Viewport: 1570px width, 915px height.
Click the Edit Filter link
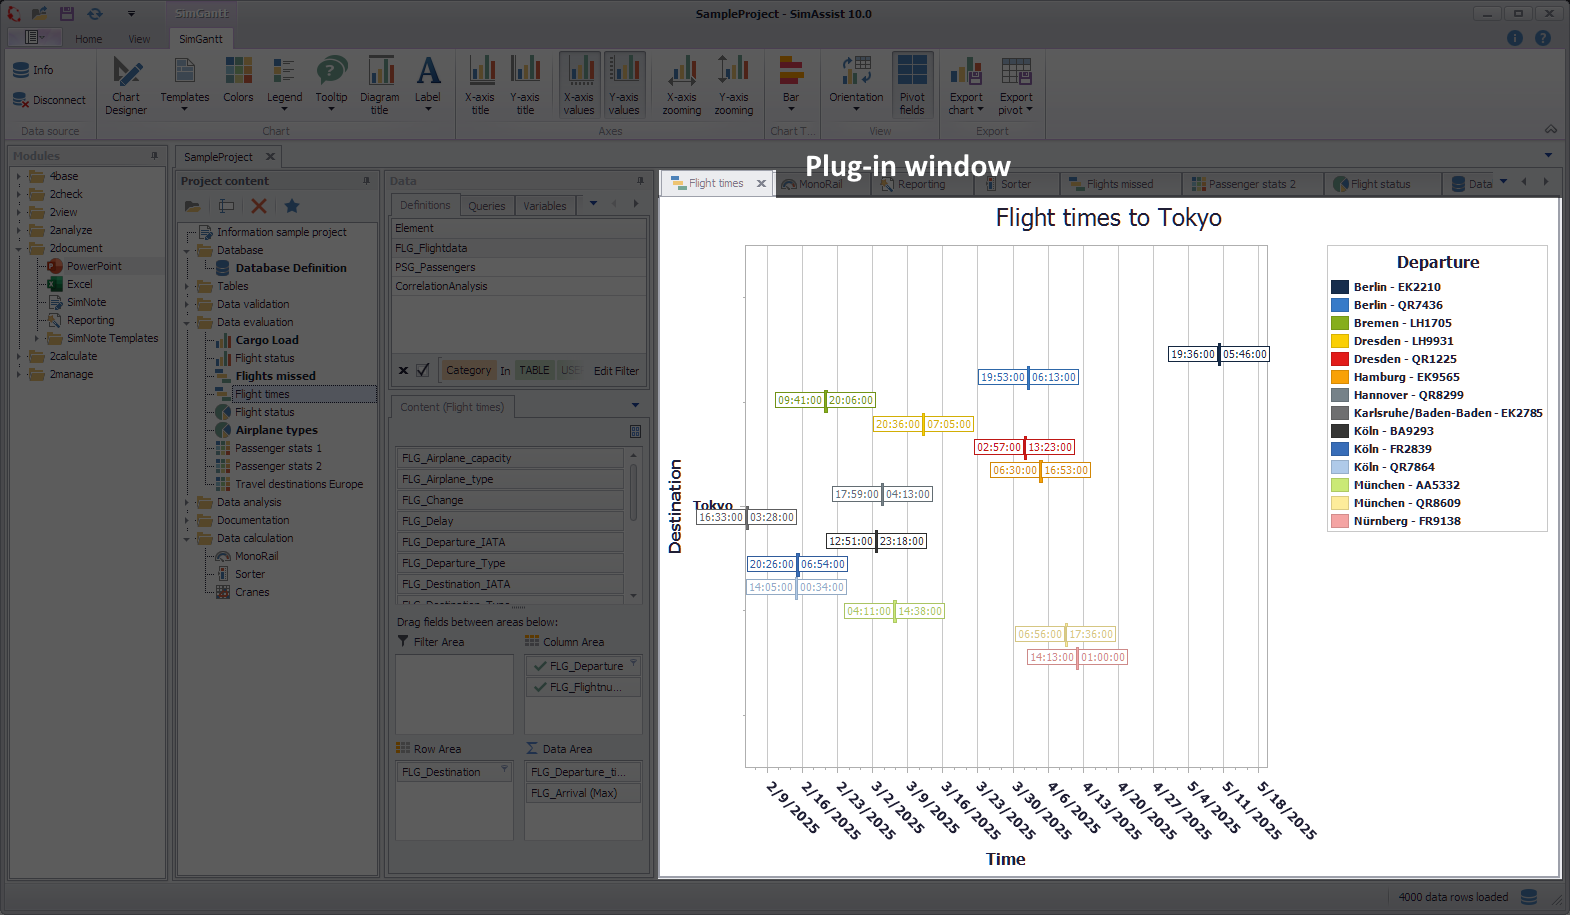[x=616, y=371]
